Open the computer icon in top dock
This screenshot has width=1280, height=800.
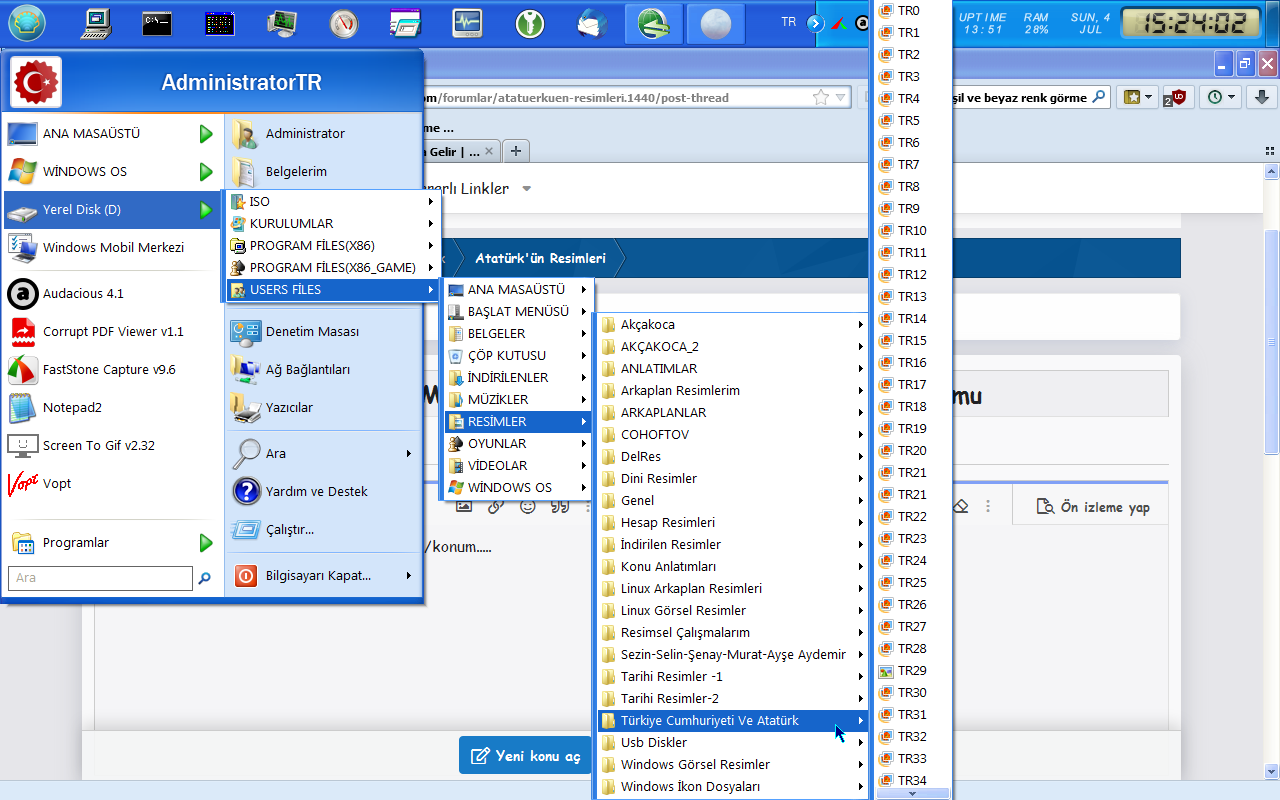pyautogui.click(x=97, y=23)
